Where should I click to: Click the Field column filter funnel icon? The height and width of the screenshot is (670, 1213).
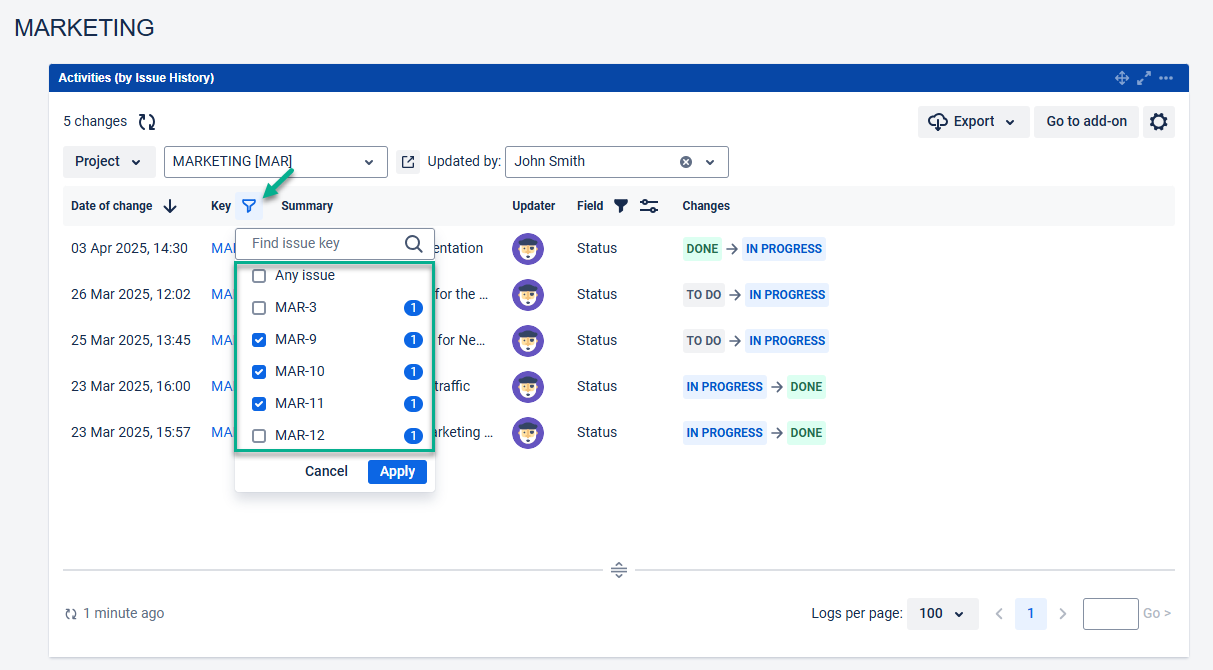(x=621, y=206)
